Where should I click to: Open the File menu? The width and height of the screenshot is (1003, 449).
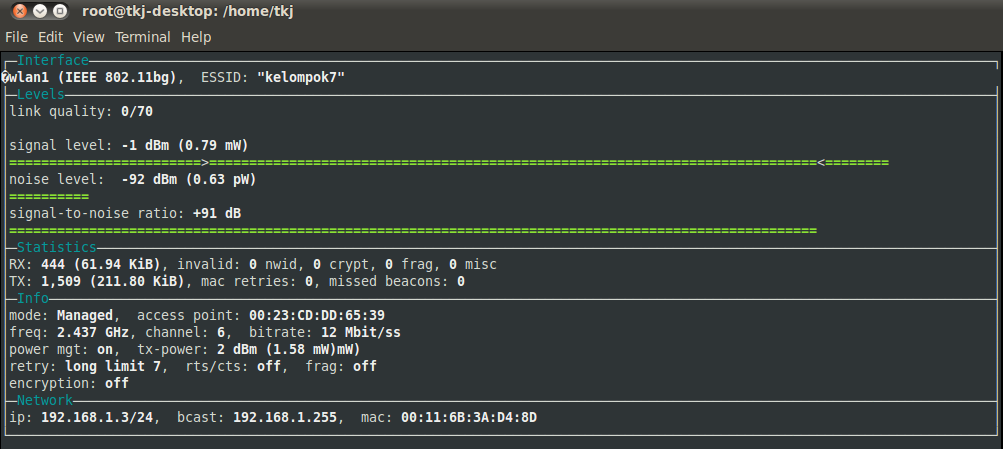(17, 37)
